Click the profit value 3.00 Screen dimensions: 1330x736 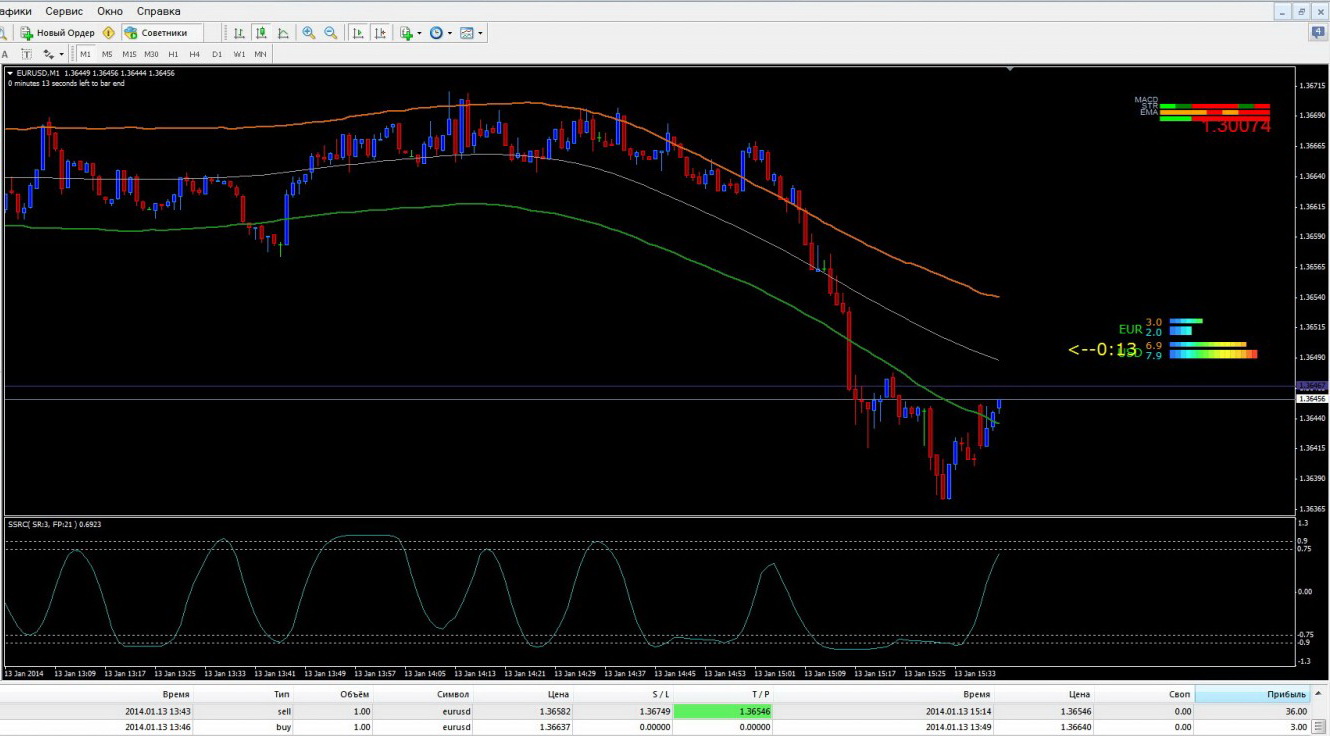1299,727
